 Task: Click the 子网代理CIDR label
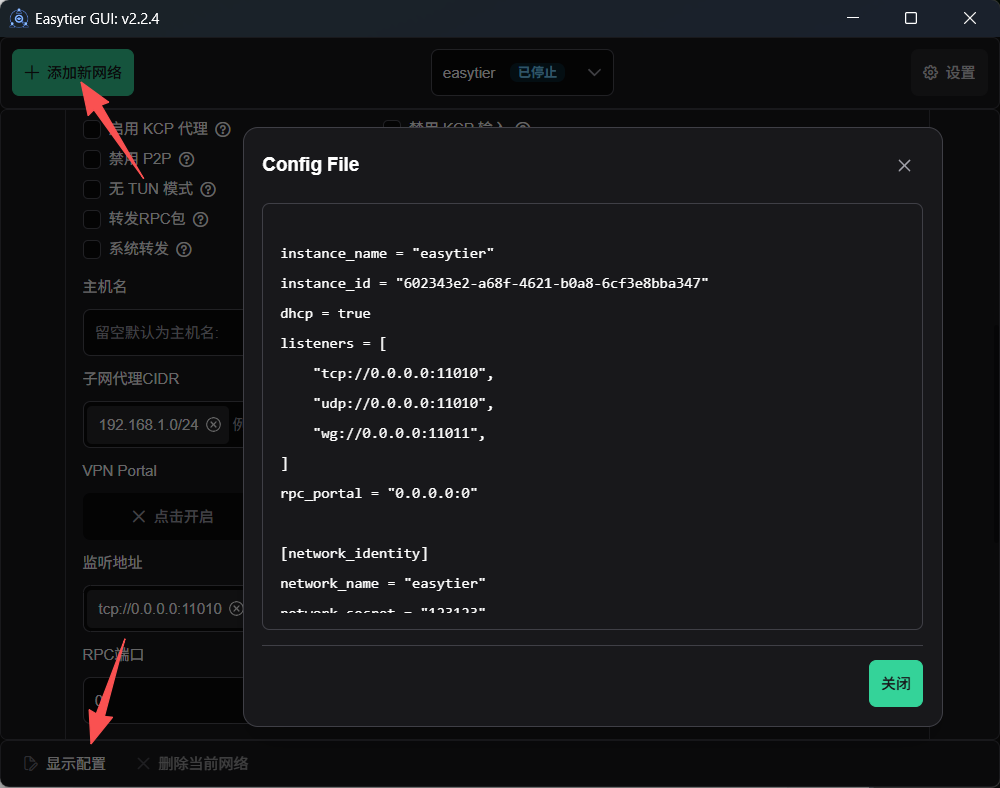click(131, 379)
